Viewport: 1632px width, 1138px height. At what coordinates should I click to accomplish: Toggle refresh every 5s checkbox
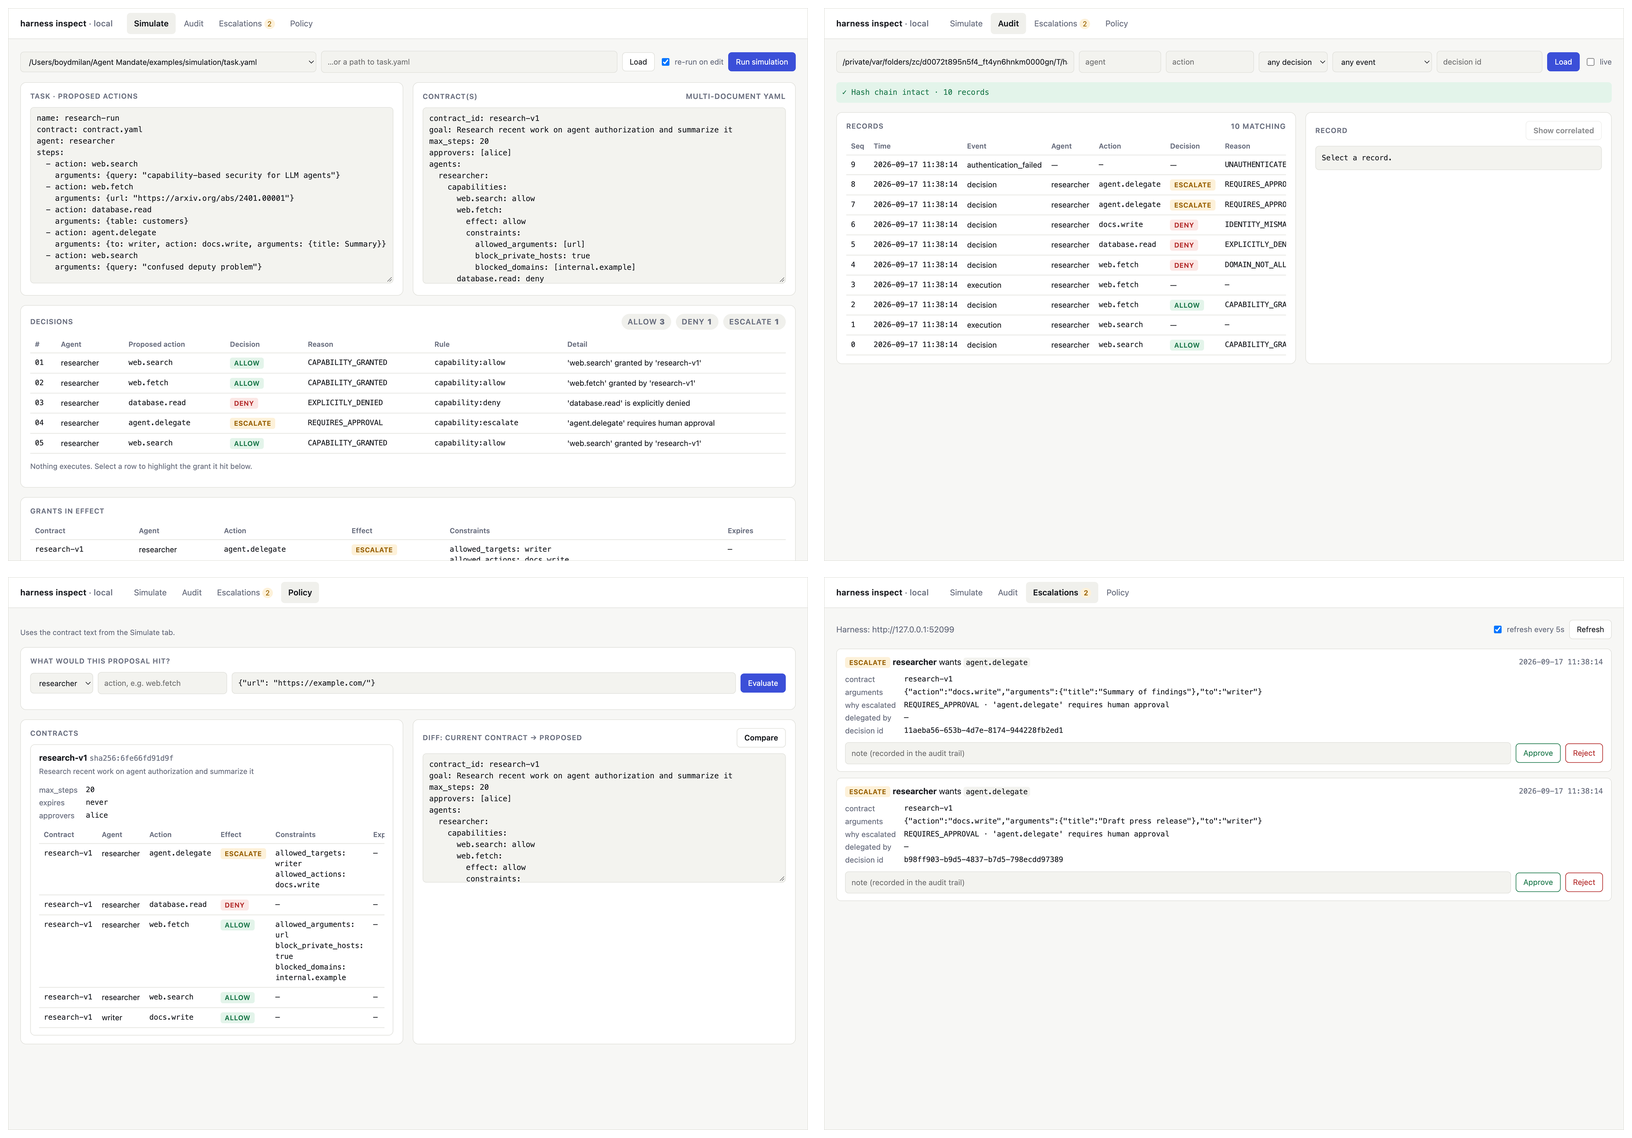pyautogui.click(x=1497, y=630)
